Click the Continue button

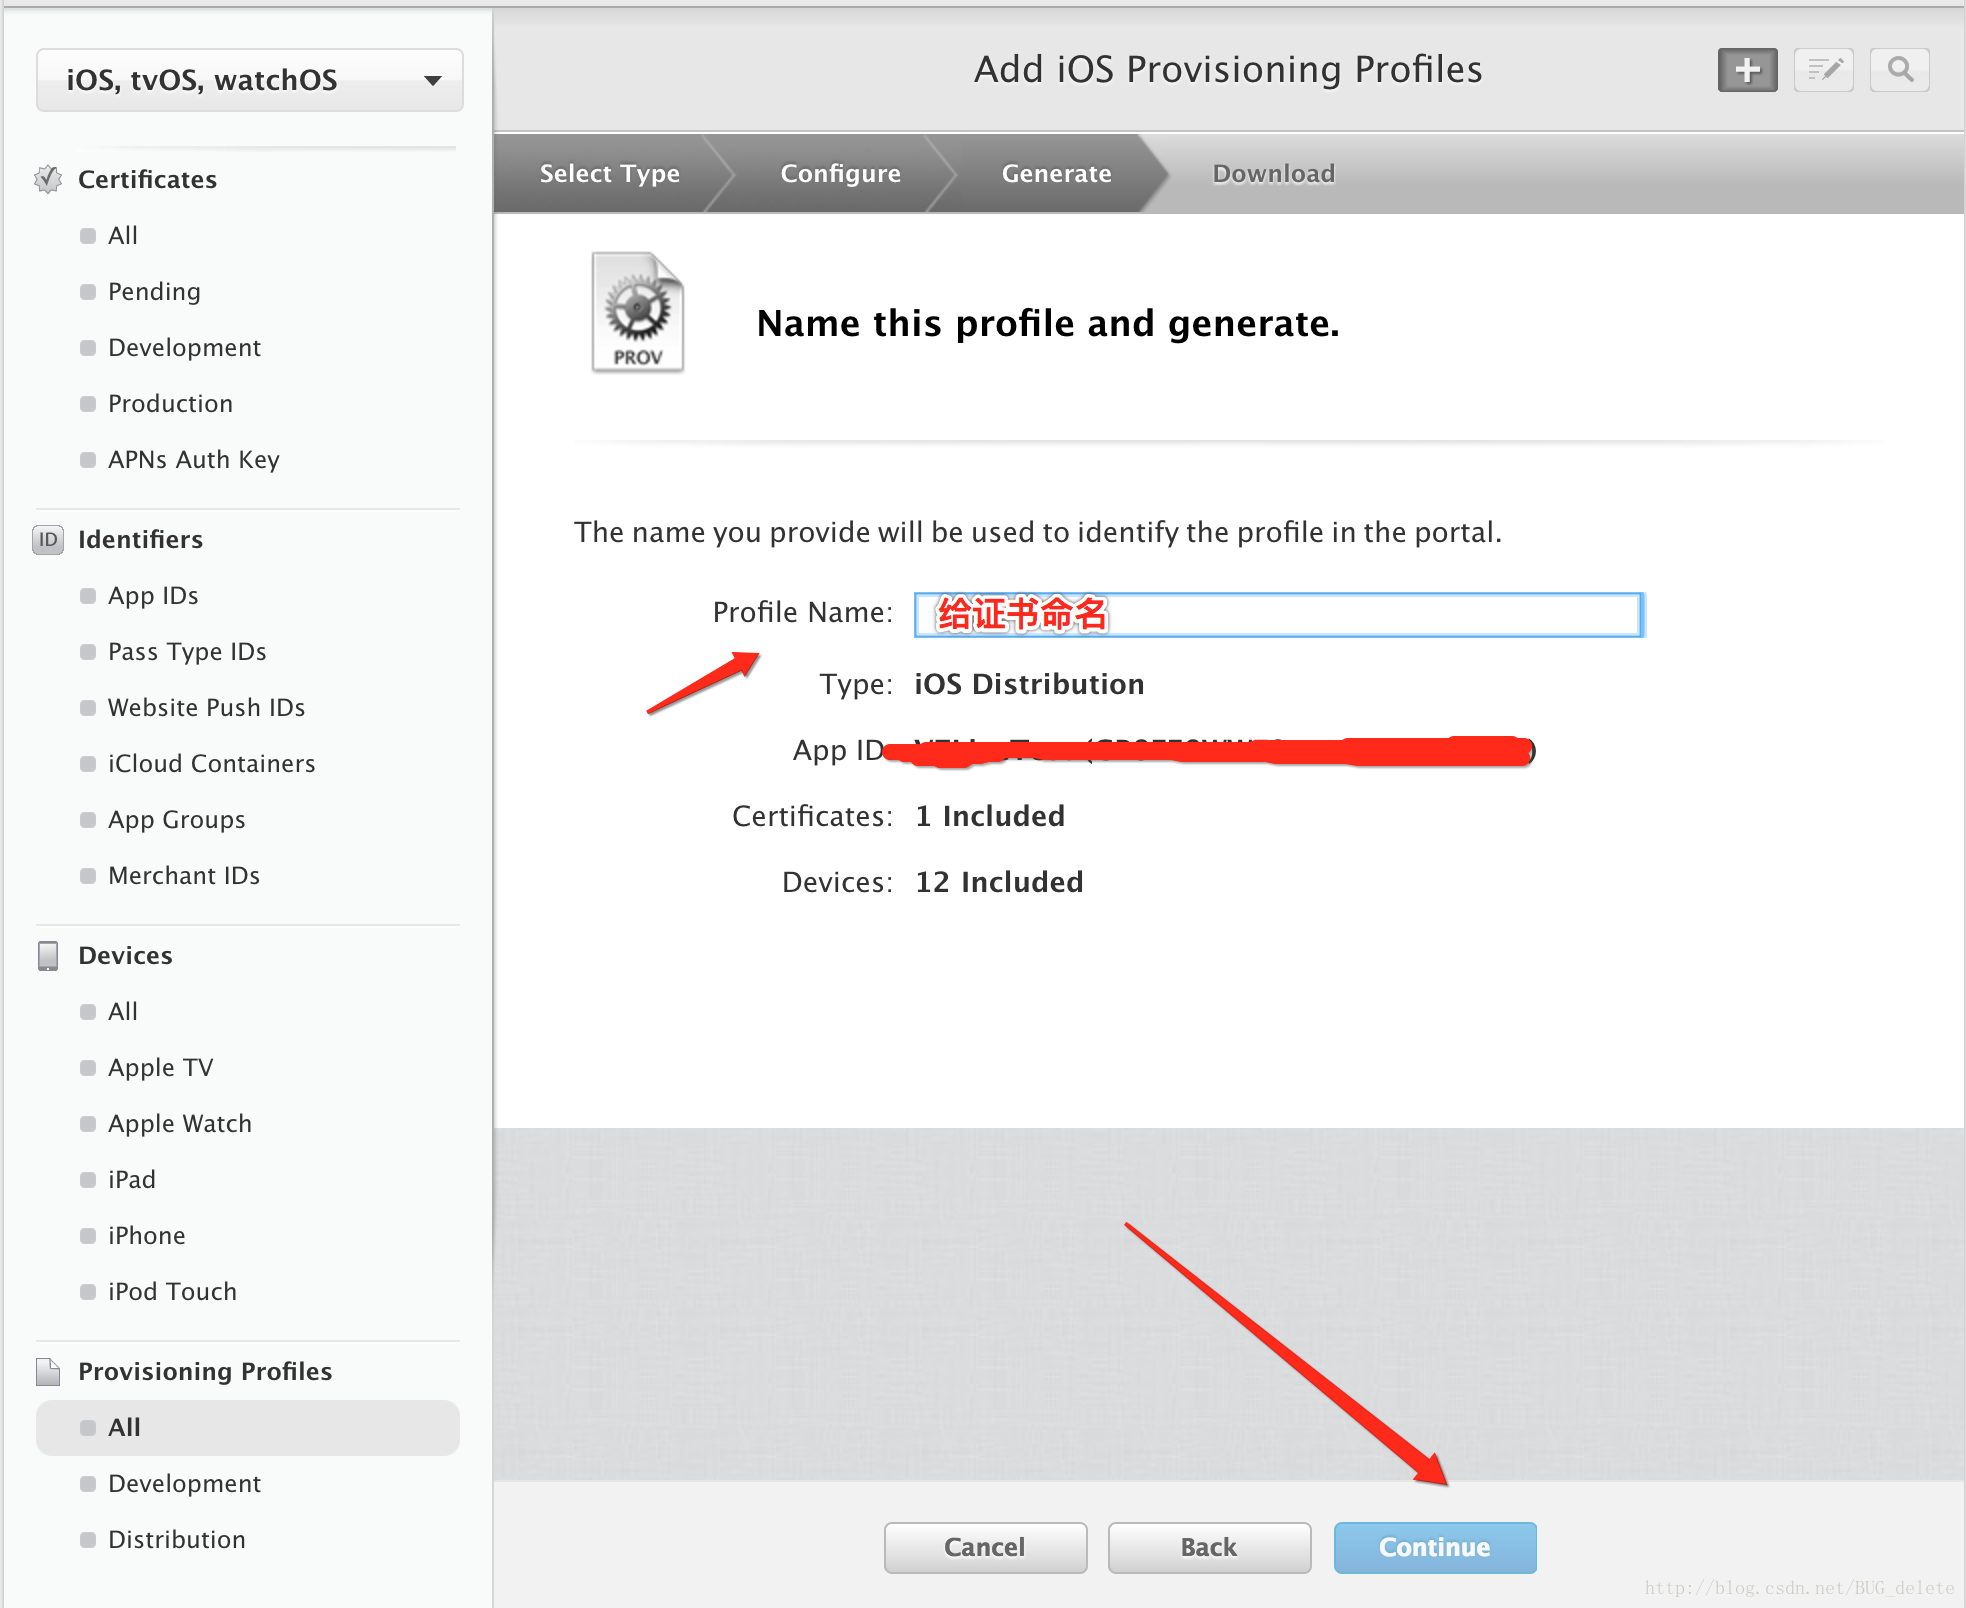tap(1435, 1547)
